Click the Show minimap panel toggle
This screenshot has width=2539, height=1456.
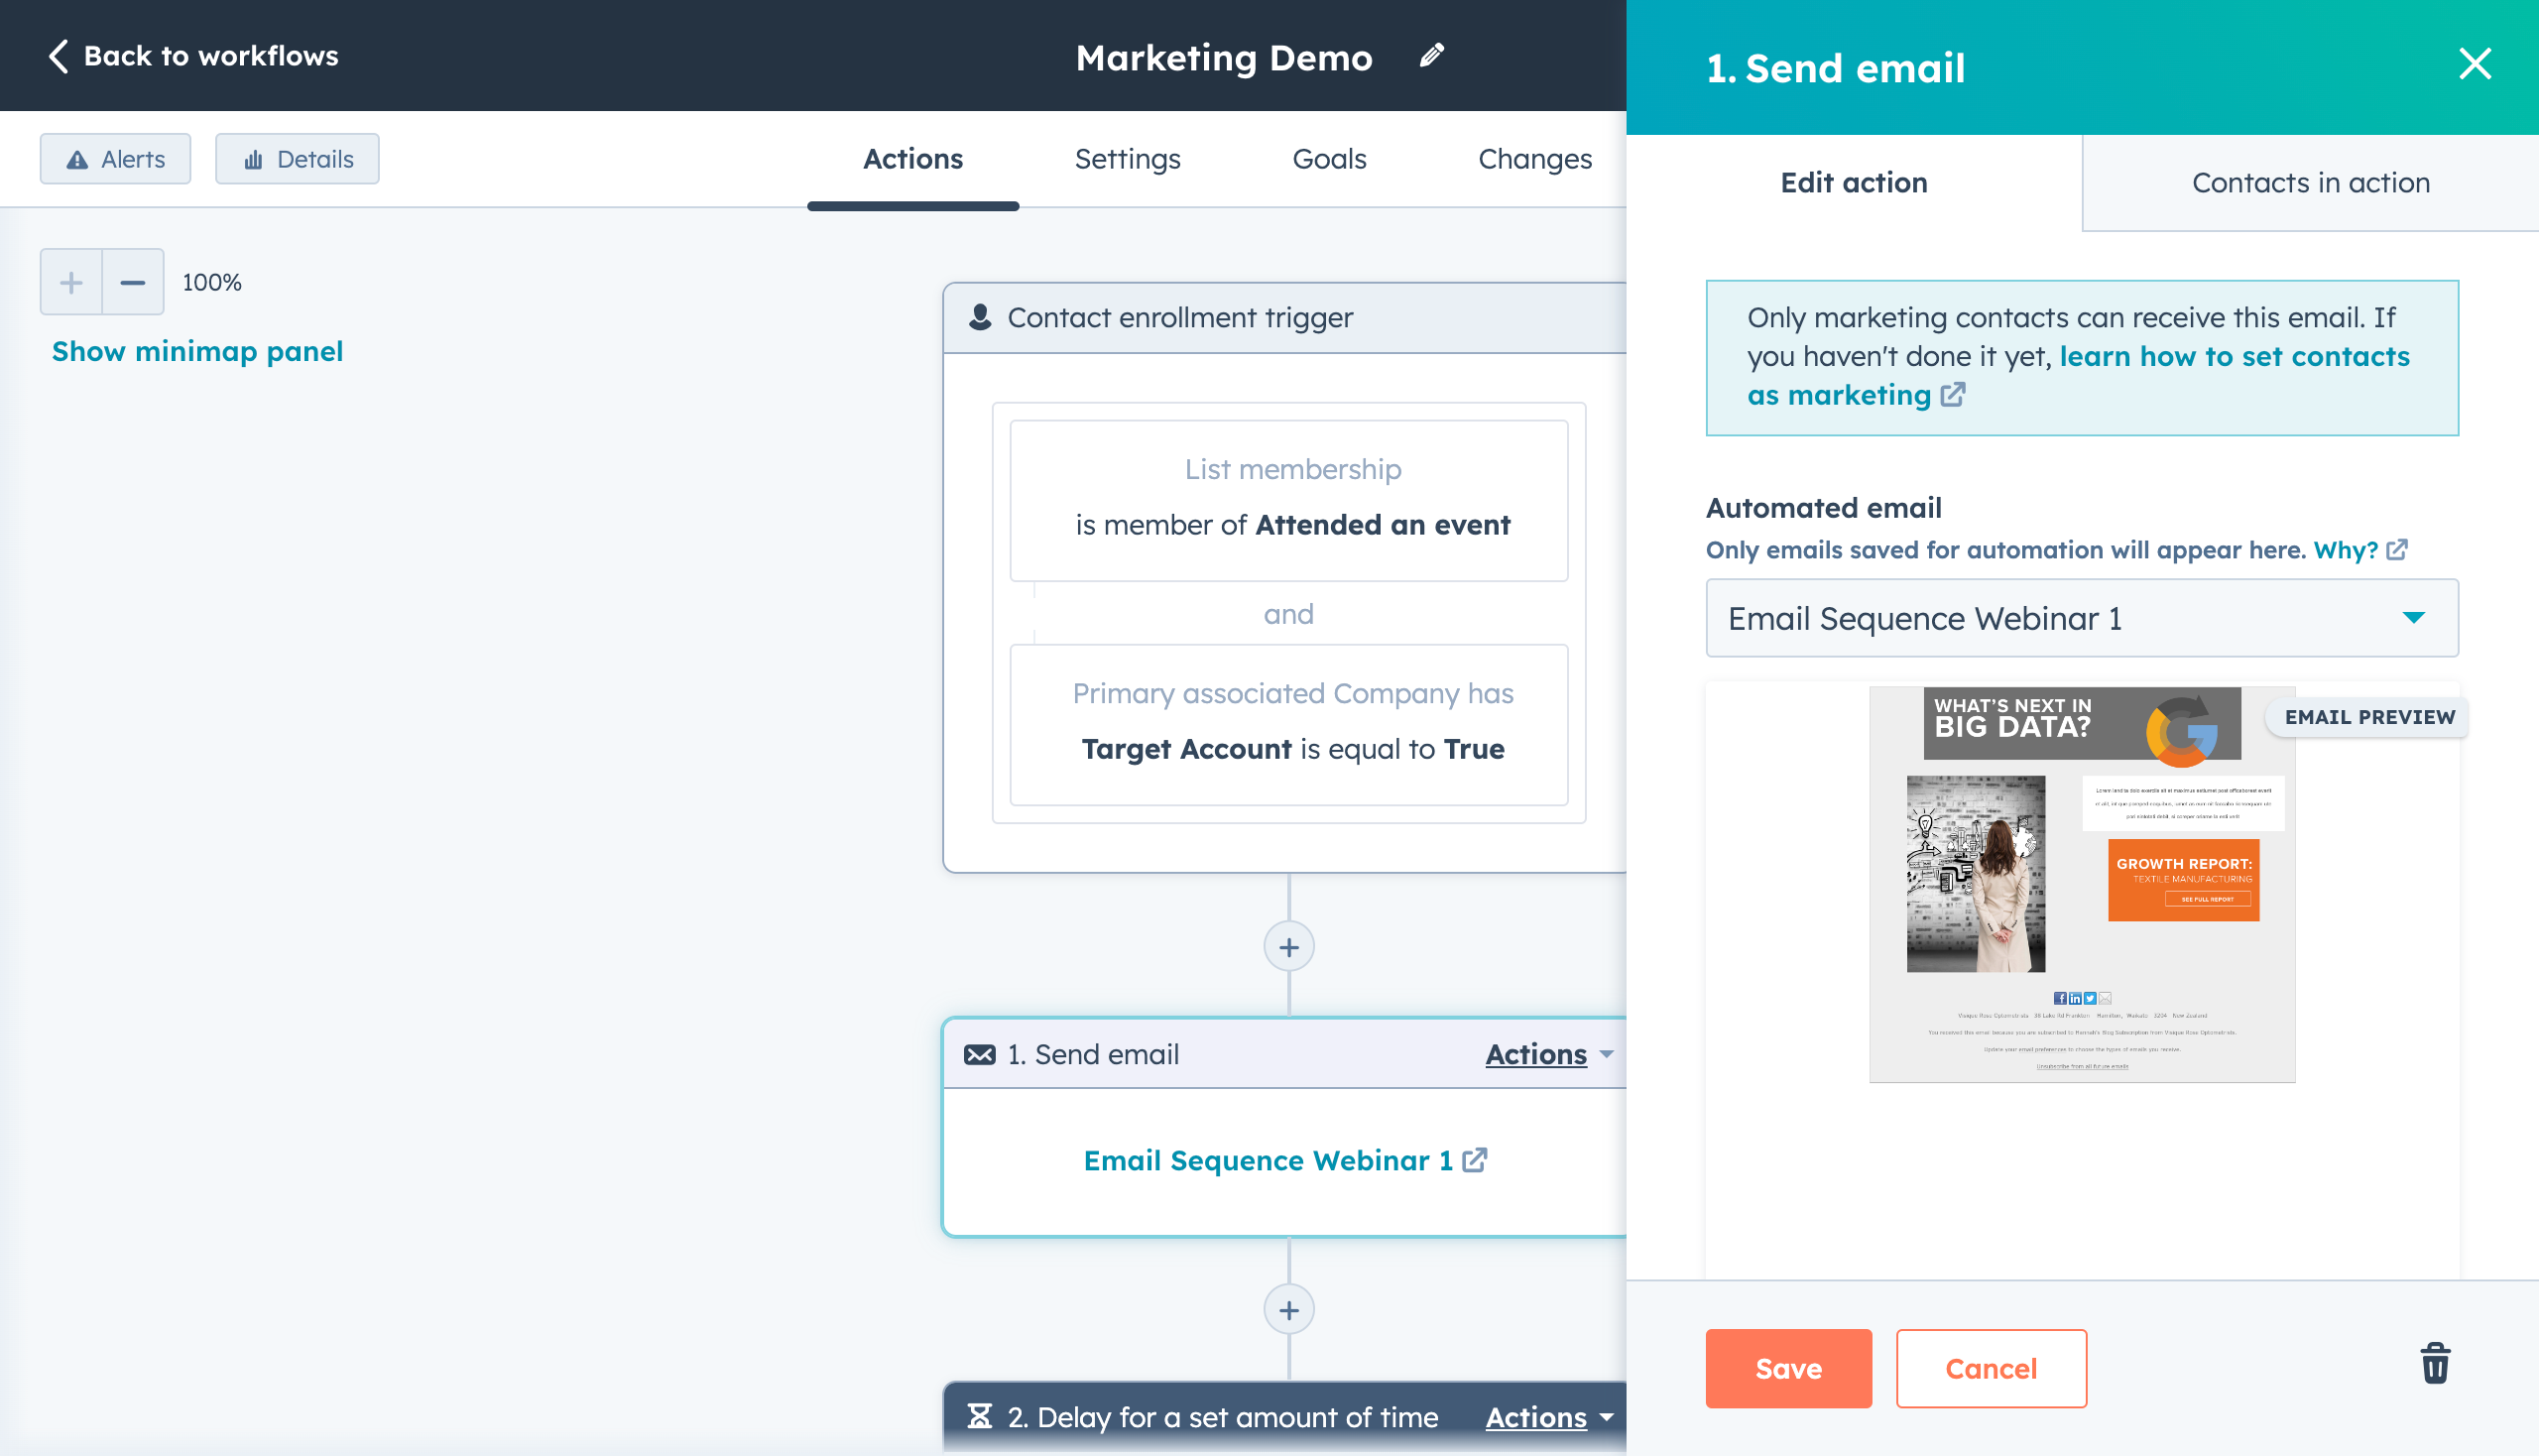tap(195, 350)
